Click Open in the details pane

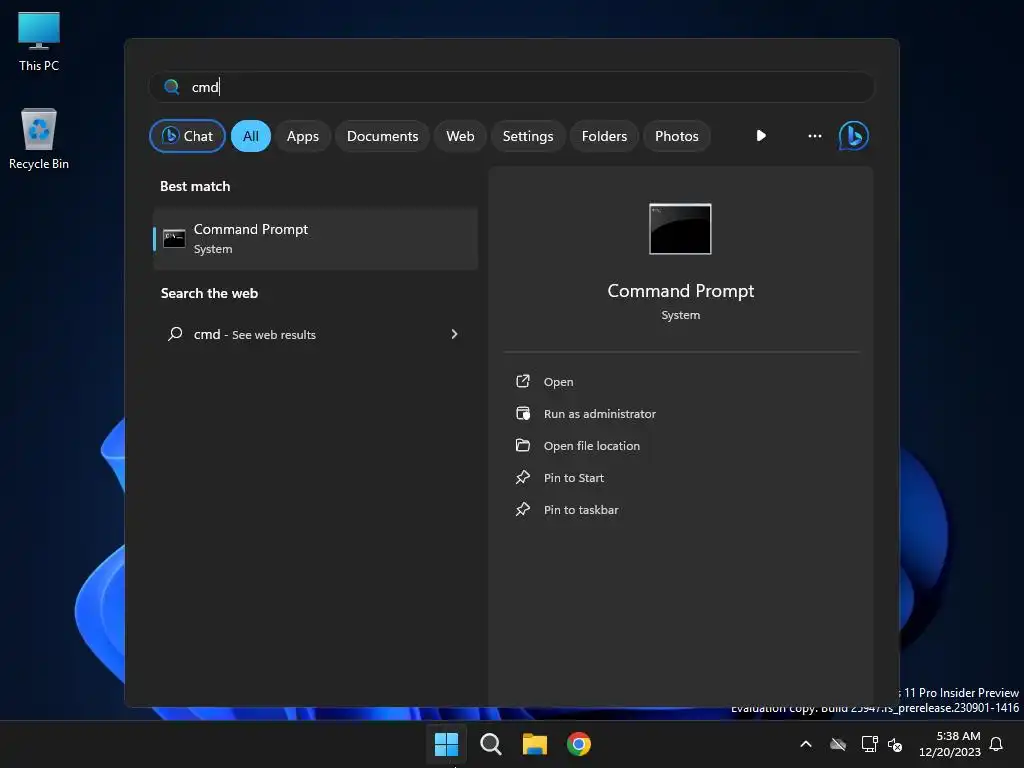tap(558, 382)
